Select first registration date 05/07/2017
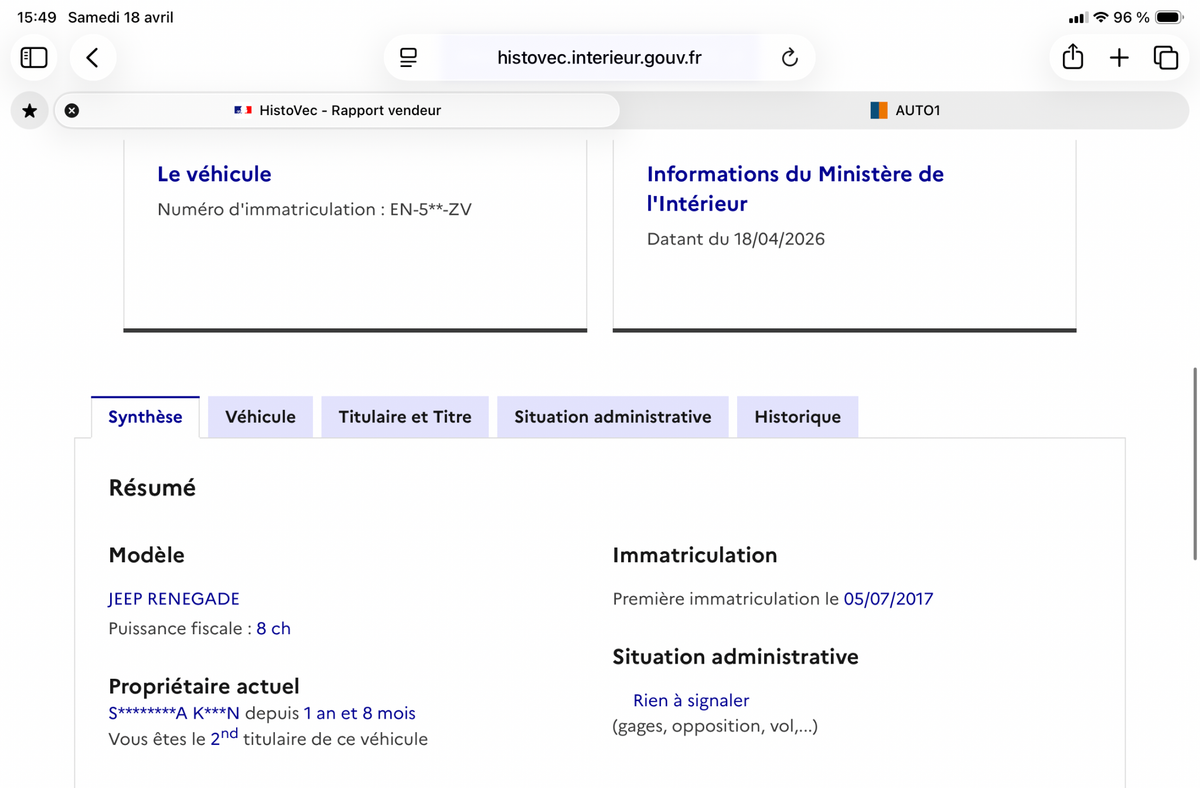The height and width of the screenshot is (788, 1200). click(x=888, y=599)
